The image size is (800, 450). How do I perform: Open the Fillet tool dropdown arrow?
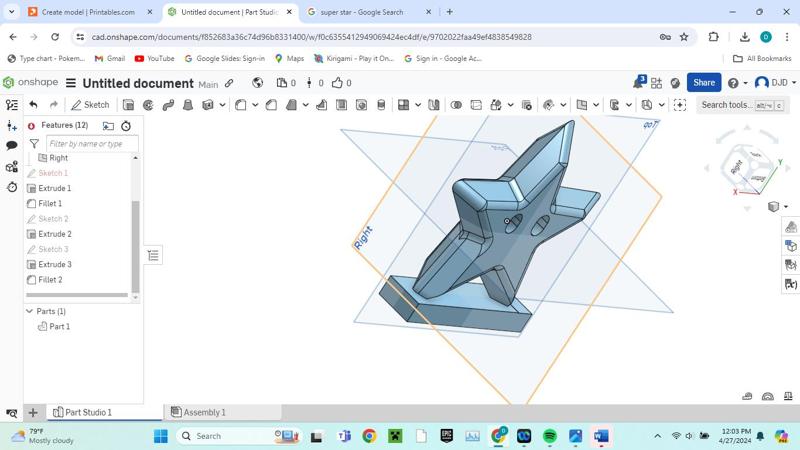(x=255, y=105)
